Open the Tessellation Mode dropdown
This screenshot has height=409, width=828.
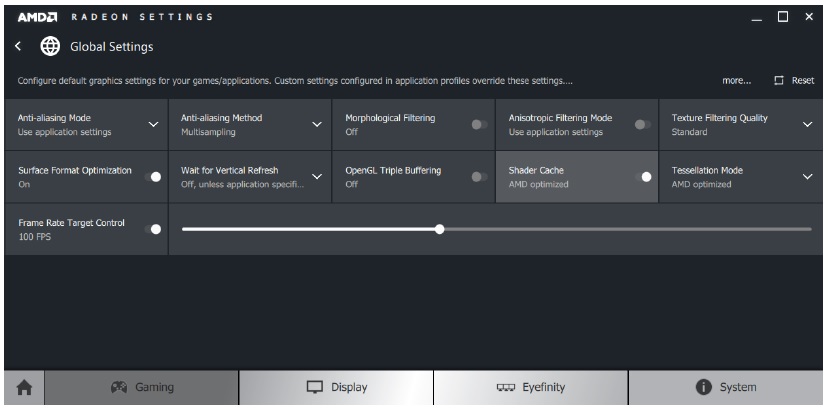point(807,177)
